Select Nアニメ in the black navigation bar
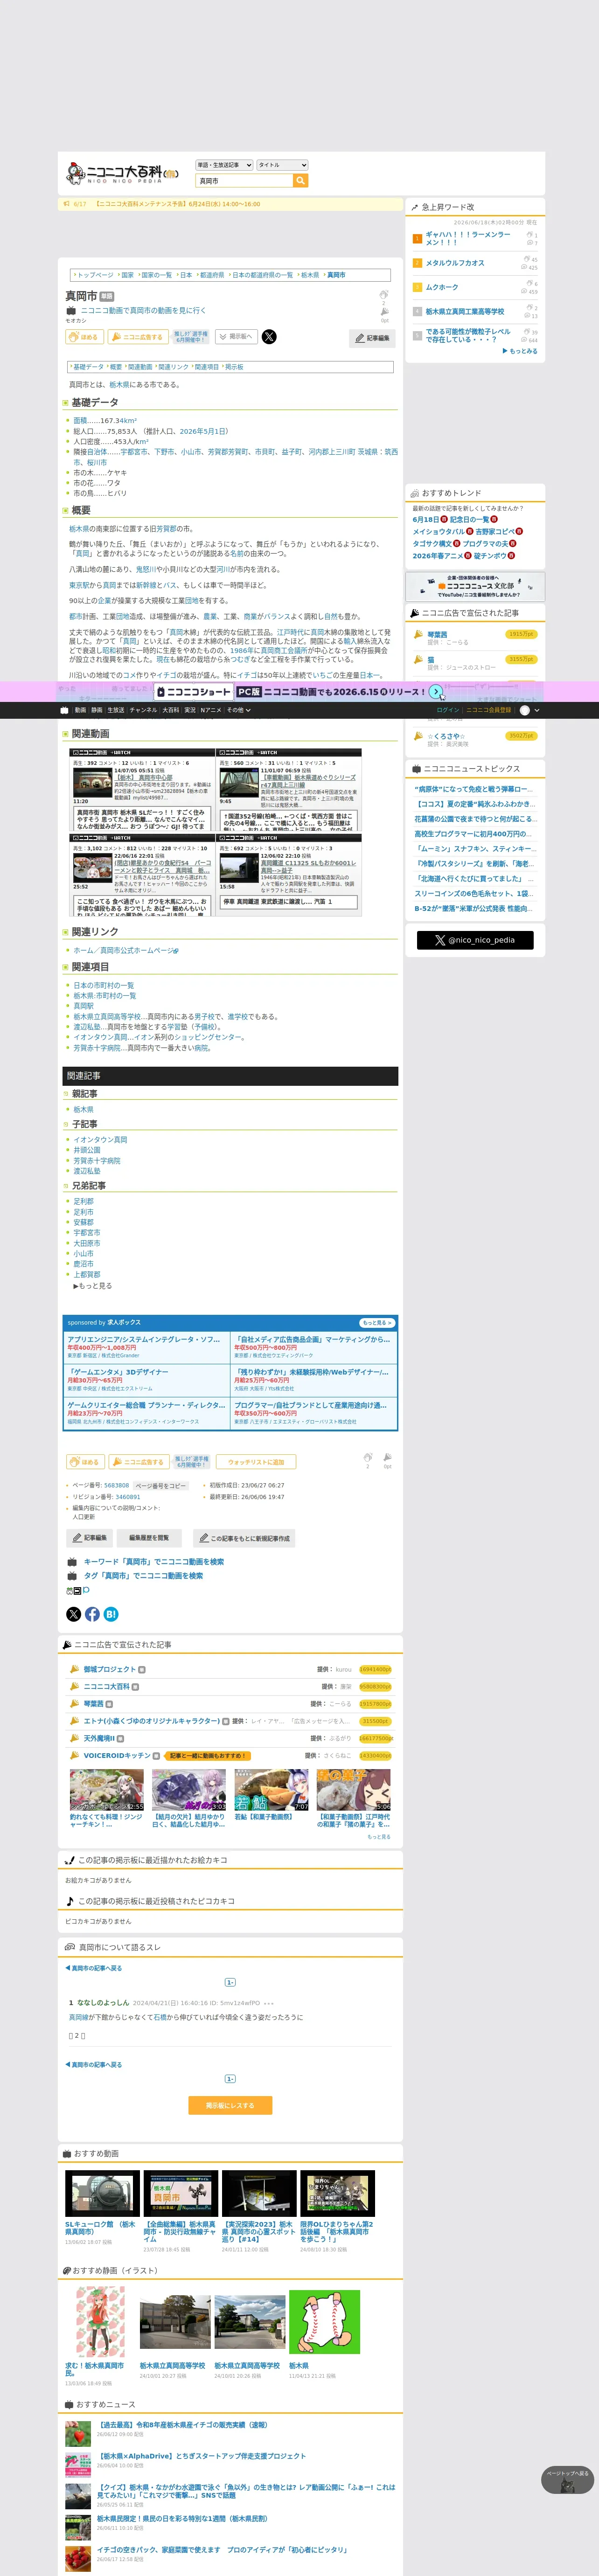 pyautogui.click(x=210, y=710)
